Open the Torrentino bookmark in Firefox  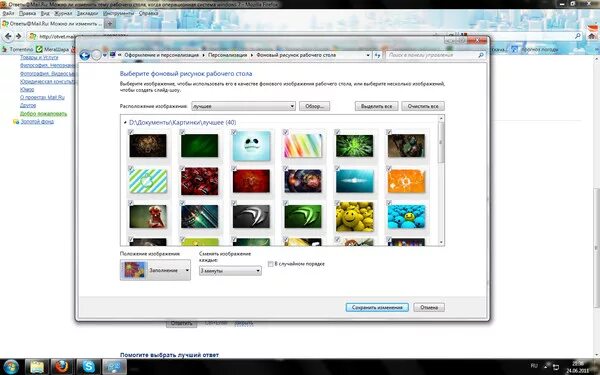pyautogui.click(x=18, y=49)
